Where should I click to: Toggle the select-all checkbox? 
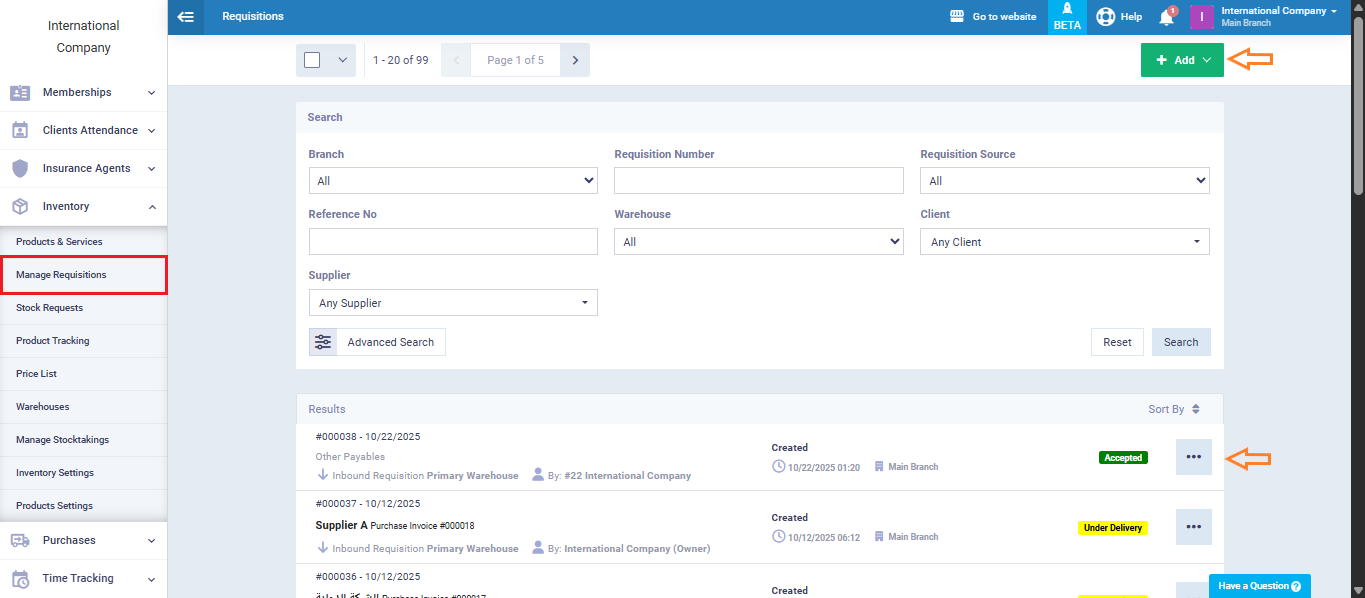pyautogui.click(x=312, y=60)
